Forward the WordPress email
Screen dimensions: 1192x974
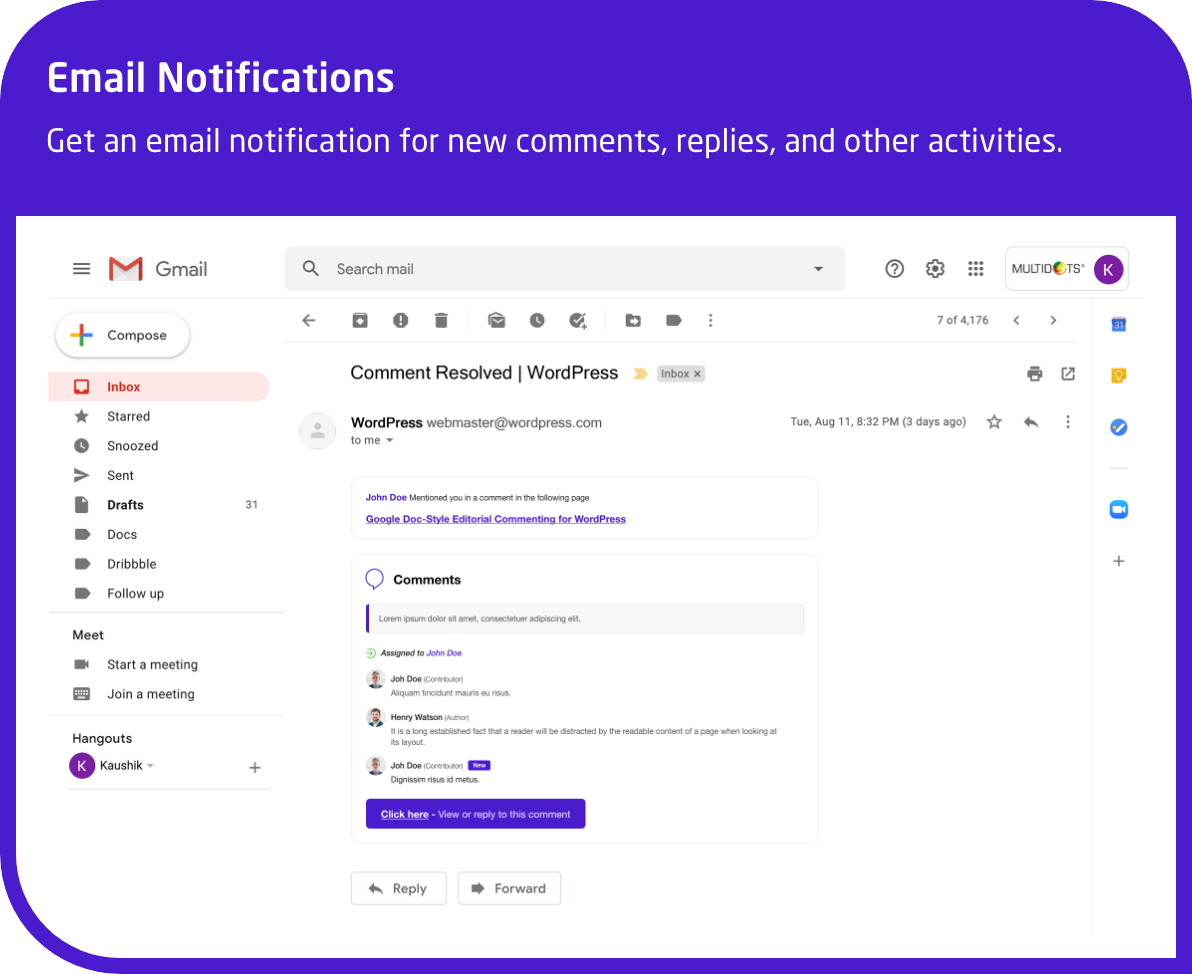click(509, 888)
